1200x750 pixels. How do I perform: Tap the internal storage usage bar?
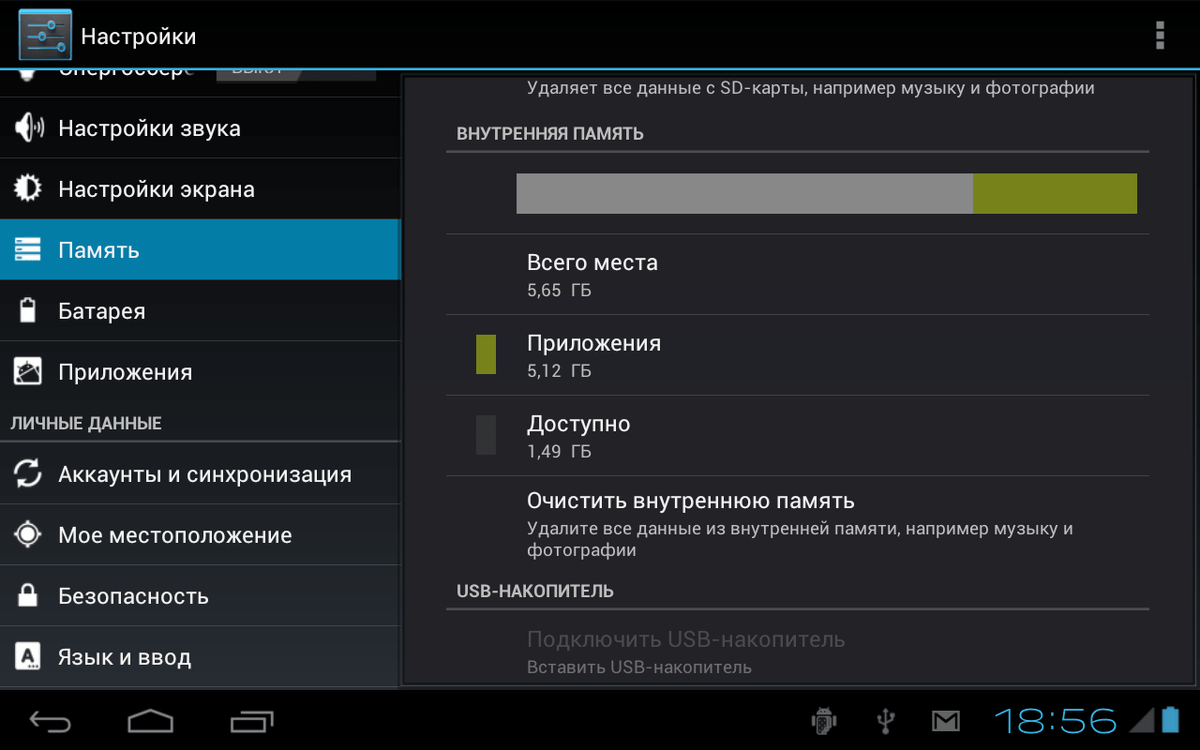click(826, 193)
